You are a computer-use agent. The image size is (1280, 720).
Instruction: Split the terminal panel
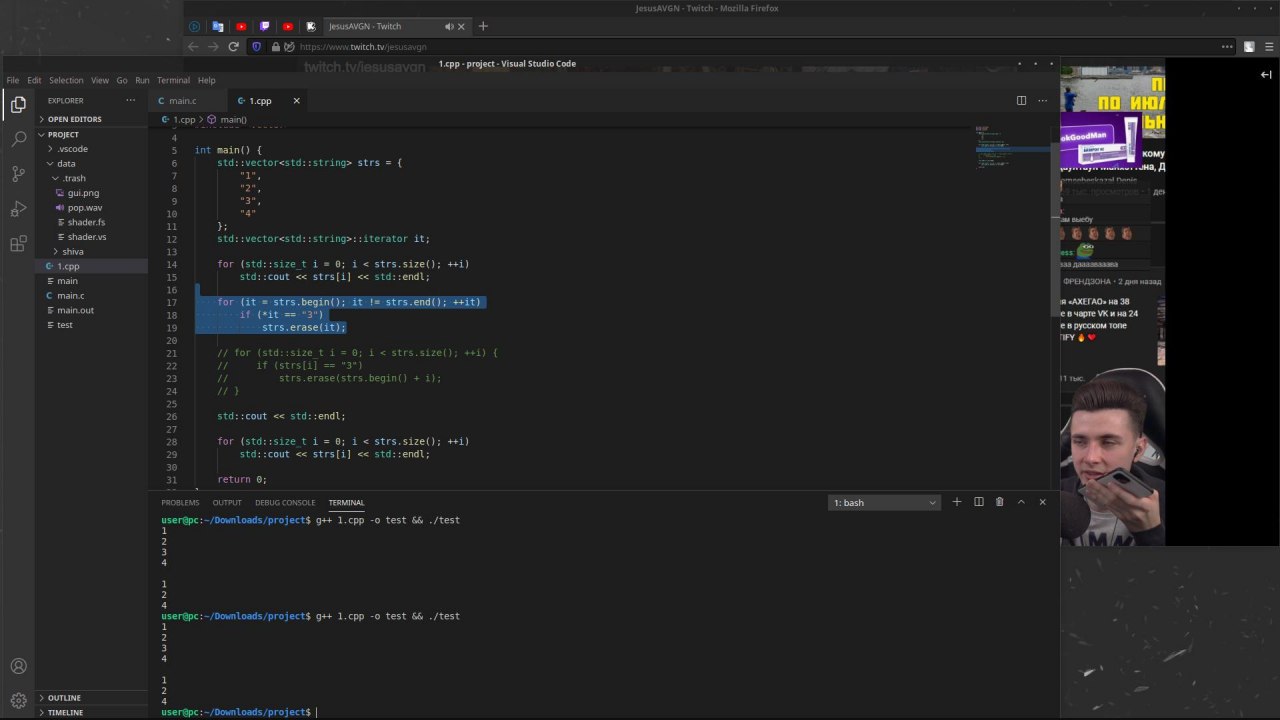[978, 502]
